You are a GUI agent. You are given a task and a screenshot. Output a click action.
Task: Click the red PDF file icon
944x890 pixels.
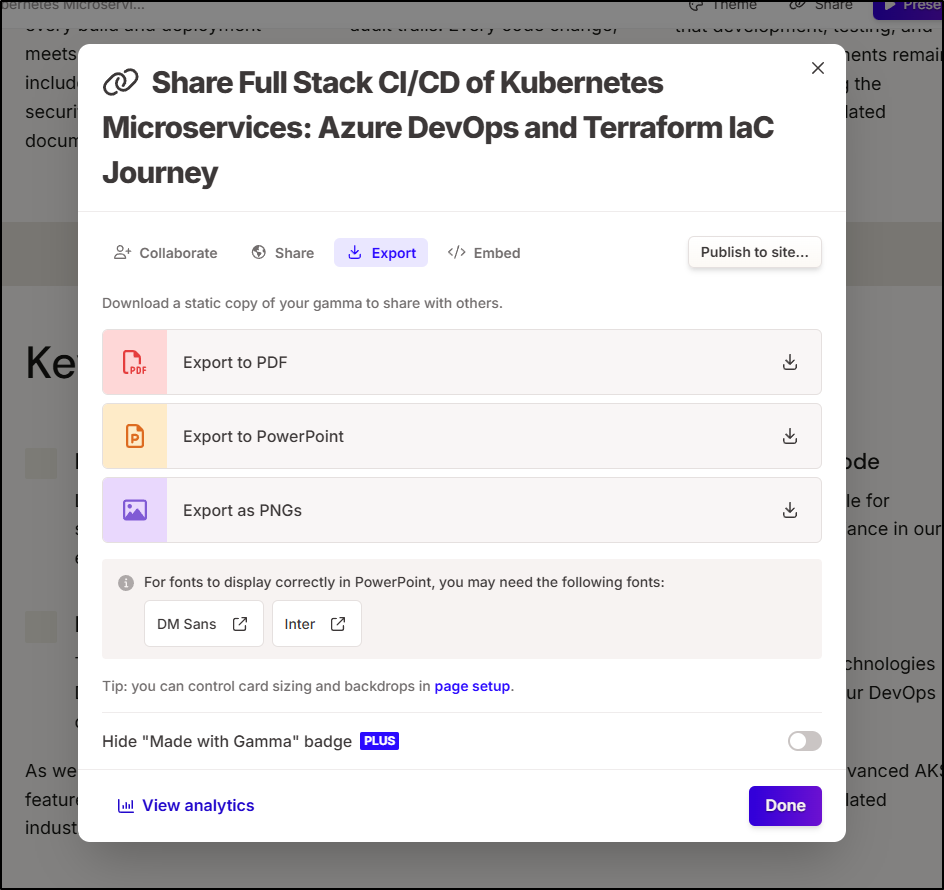(135, 363)
